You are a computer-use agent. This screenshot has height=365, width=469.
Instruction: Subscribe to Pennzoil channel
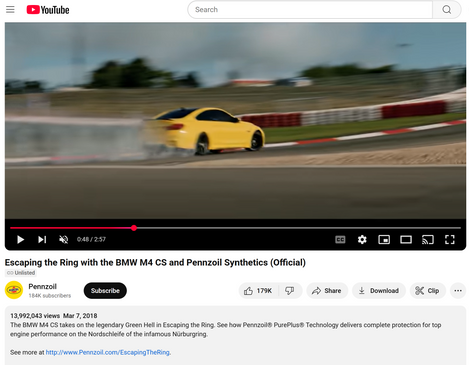pos(105,291)
